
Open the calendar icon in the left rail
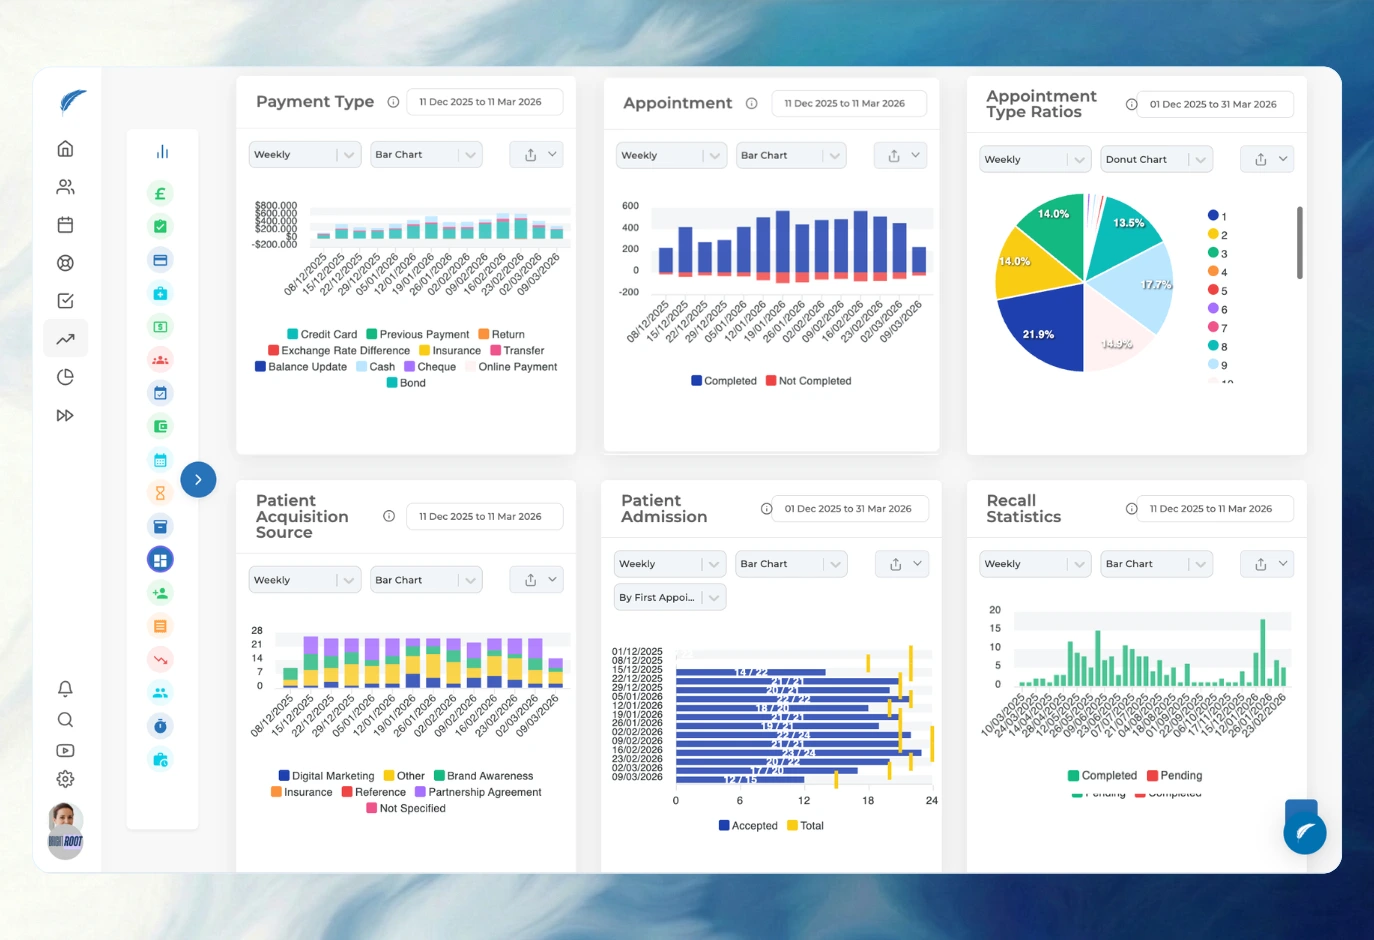[65, 225]
